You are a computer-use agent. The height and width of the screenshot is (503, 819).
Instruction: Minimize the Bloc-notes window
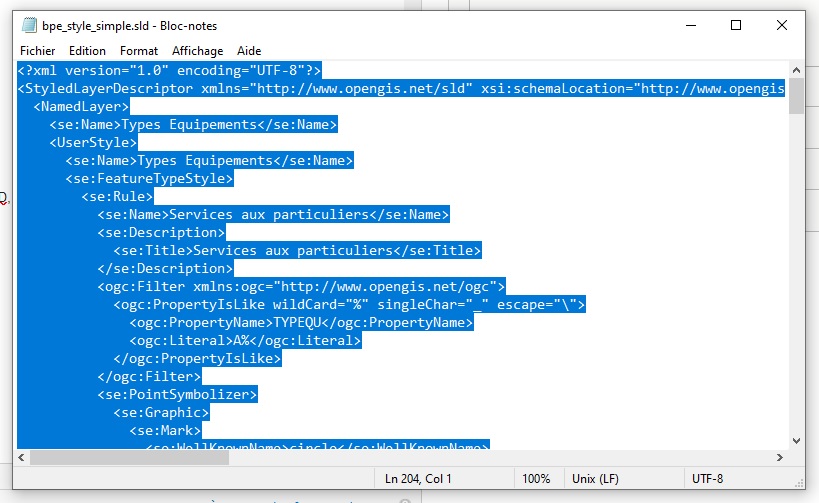(x=691, y=25)
